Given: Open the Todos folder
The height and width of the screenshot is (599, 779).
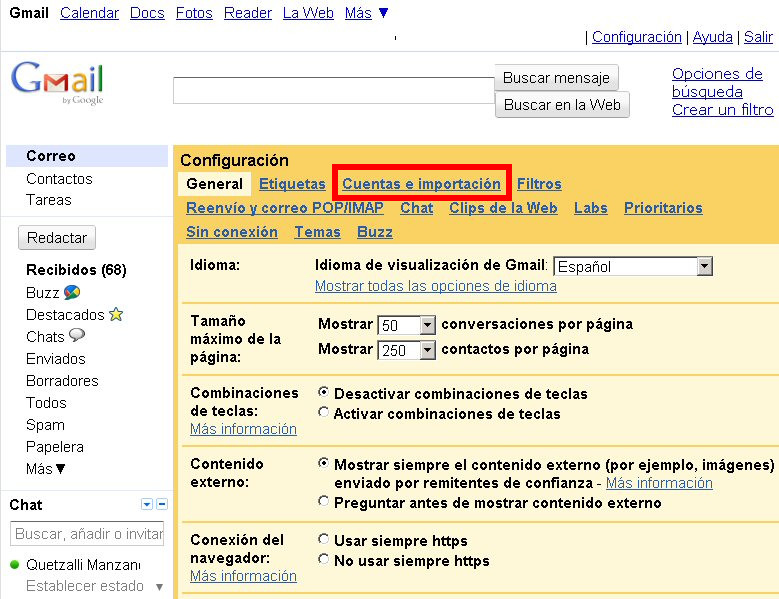Looking at the screenshot, I should [46, 402].
